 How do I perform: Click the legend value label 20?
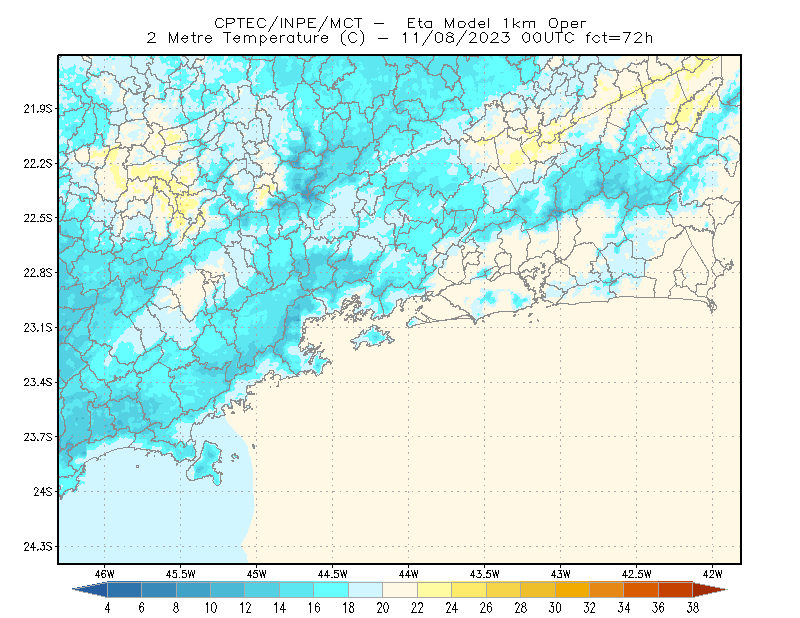coord(383,608)
